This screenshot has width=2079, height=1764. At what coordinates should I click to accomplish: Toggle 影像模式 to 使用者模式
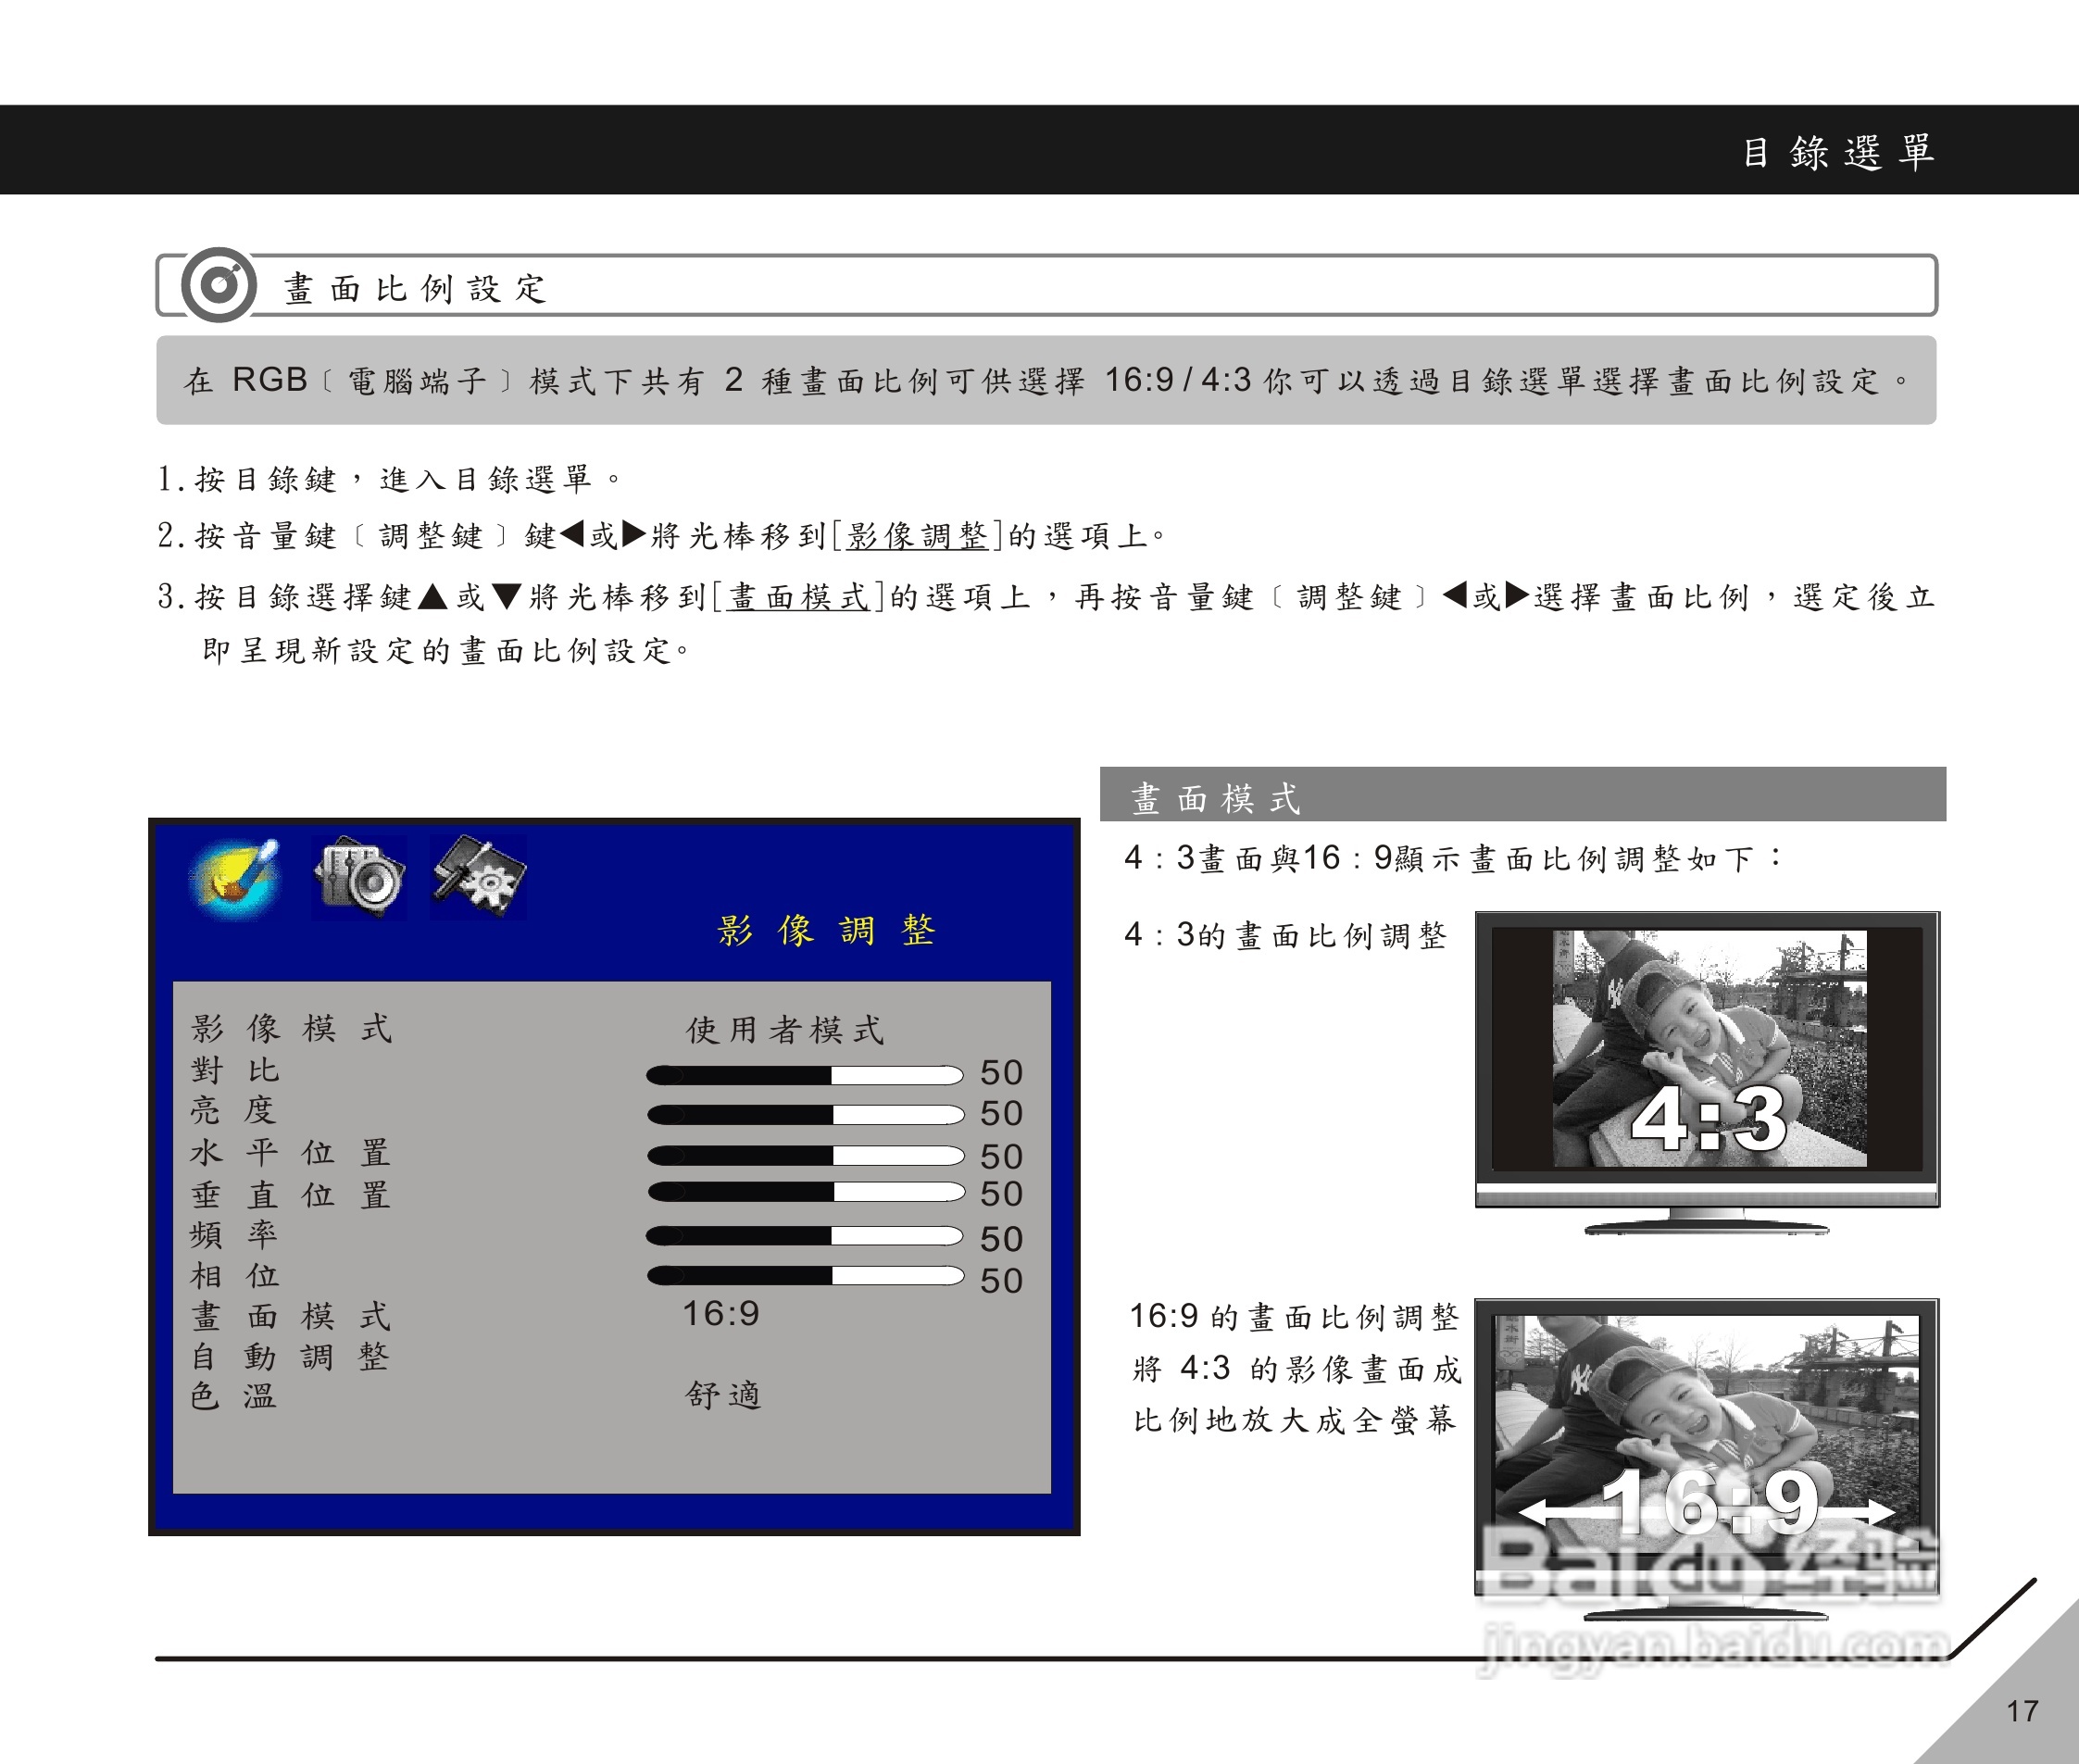point(783,1030)
